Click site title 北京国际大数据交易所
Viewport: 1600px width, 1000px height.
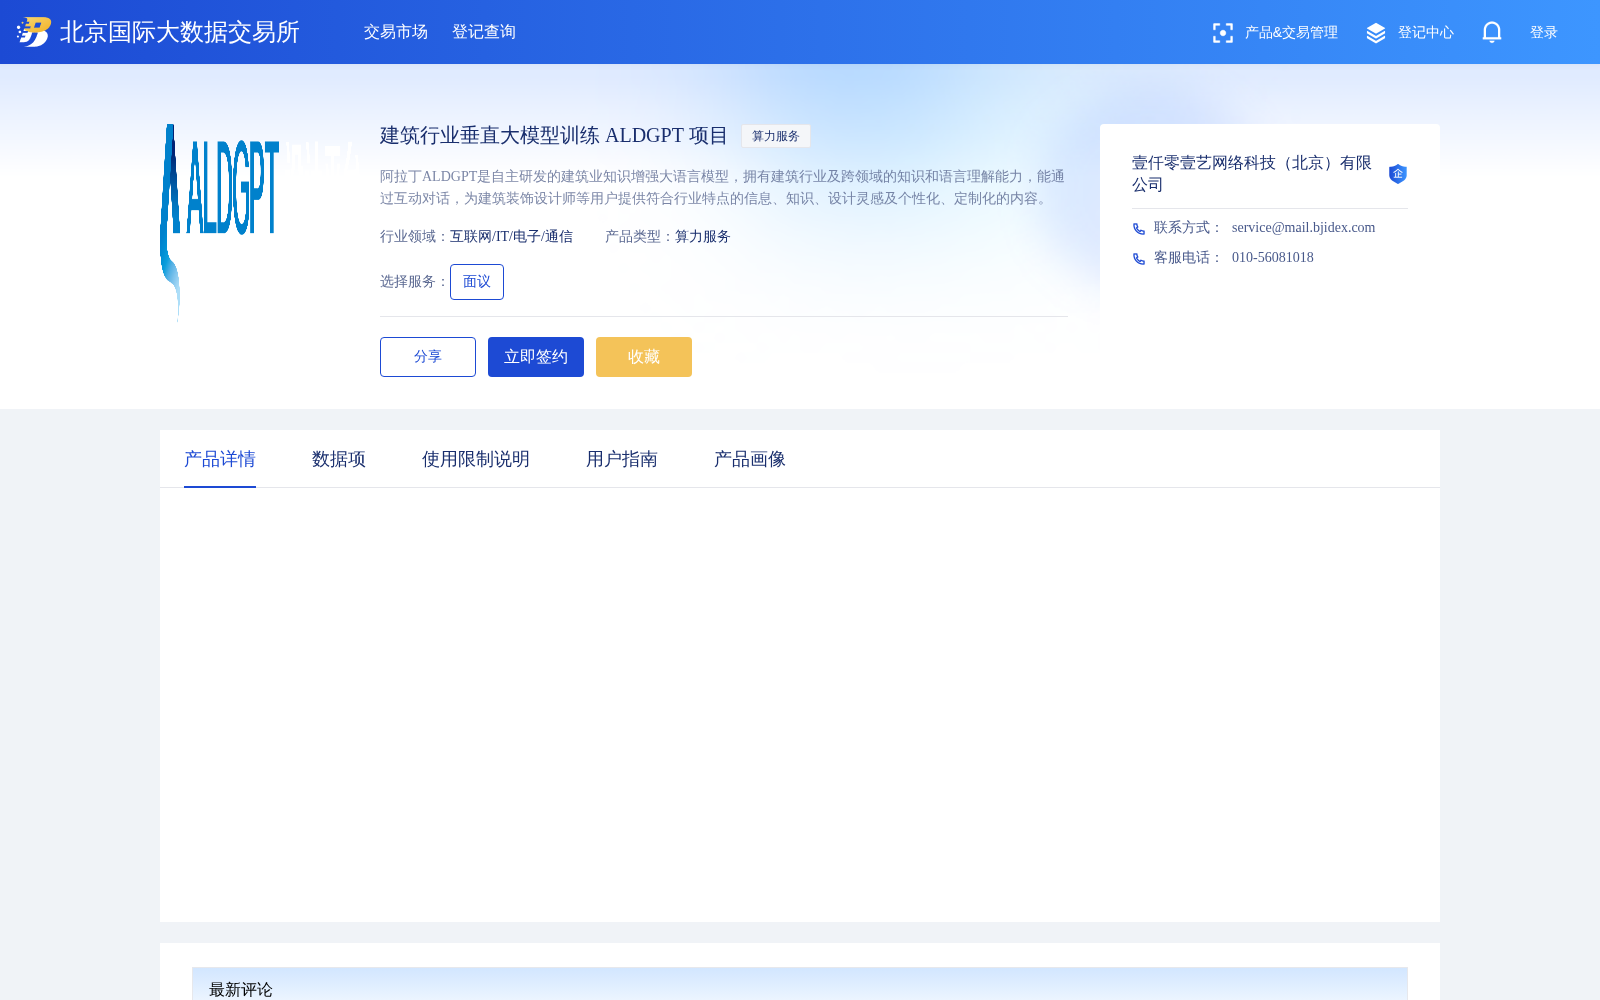coord(180,32)
